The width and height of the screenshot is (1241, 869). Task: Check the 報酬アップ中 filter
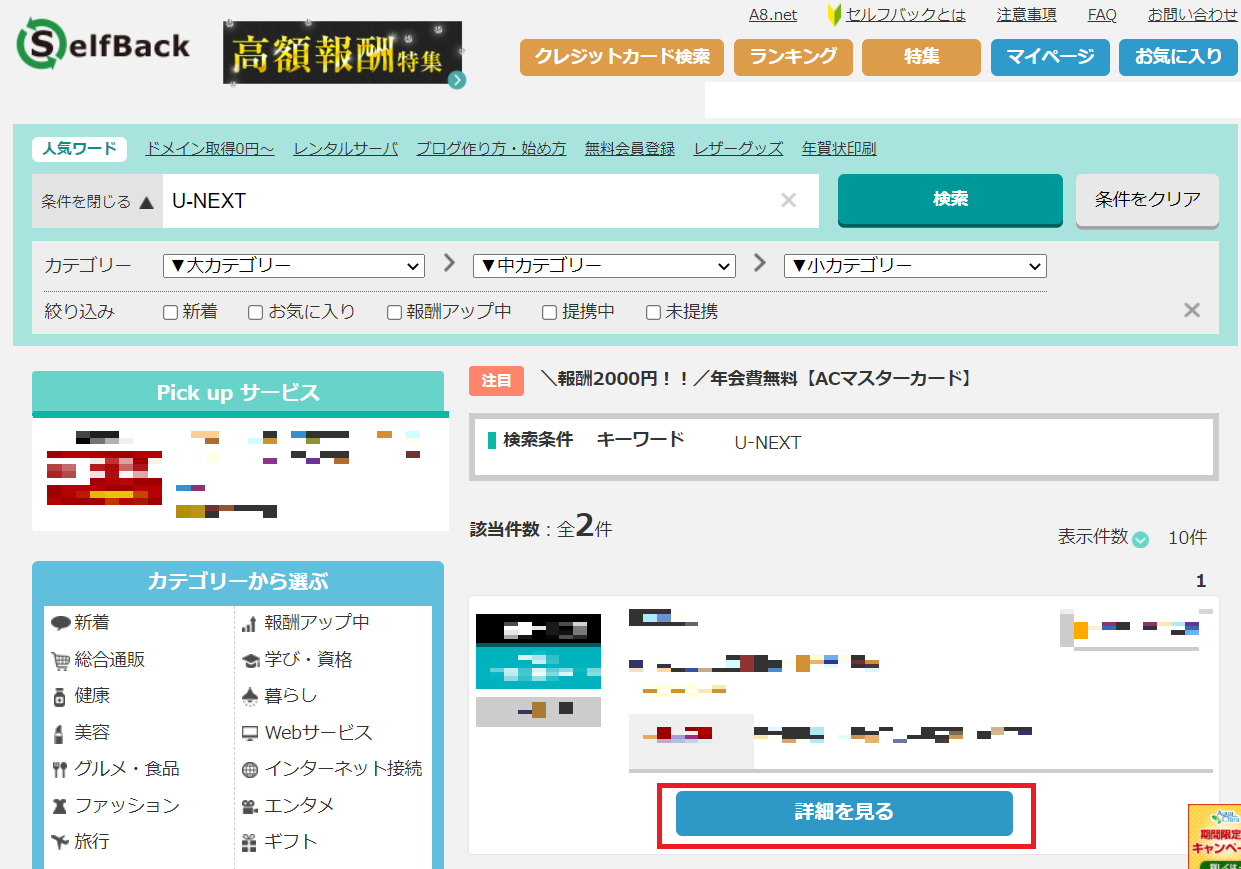pos(395,312)
